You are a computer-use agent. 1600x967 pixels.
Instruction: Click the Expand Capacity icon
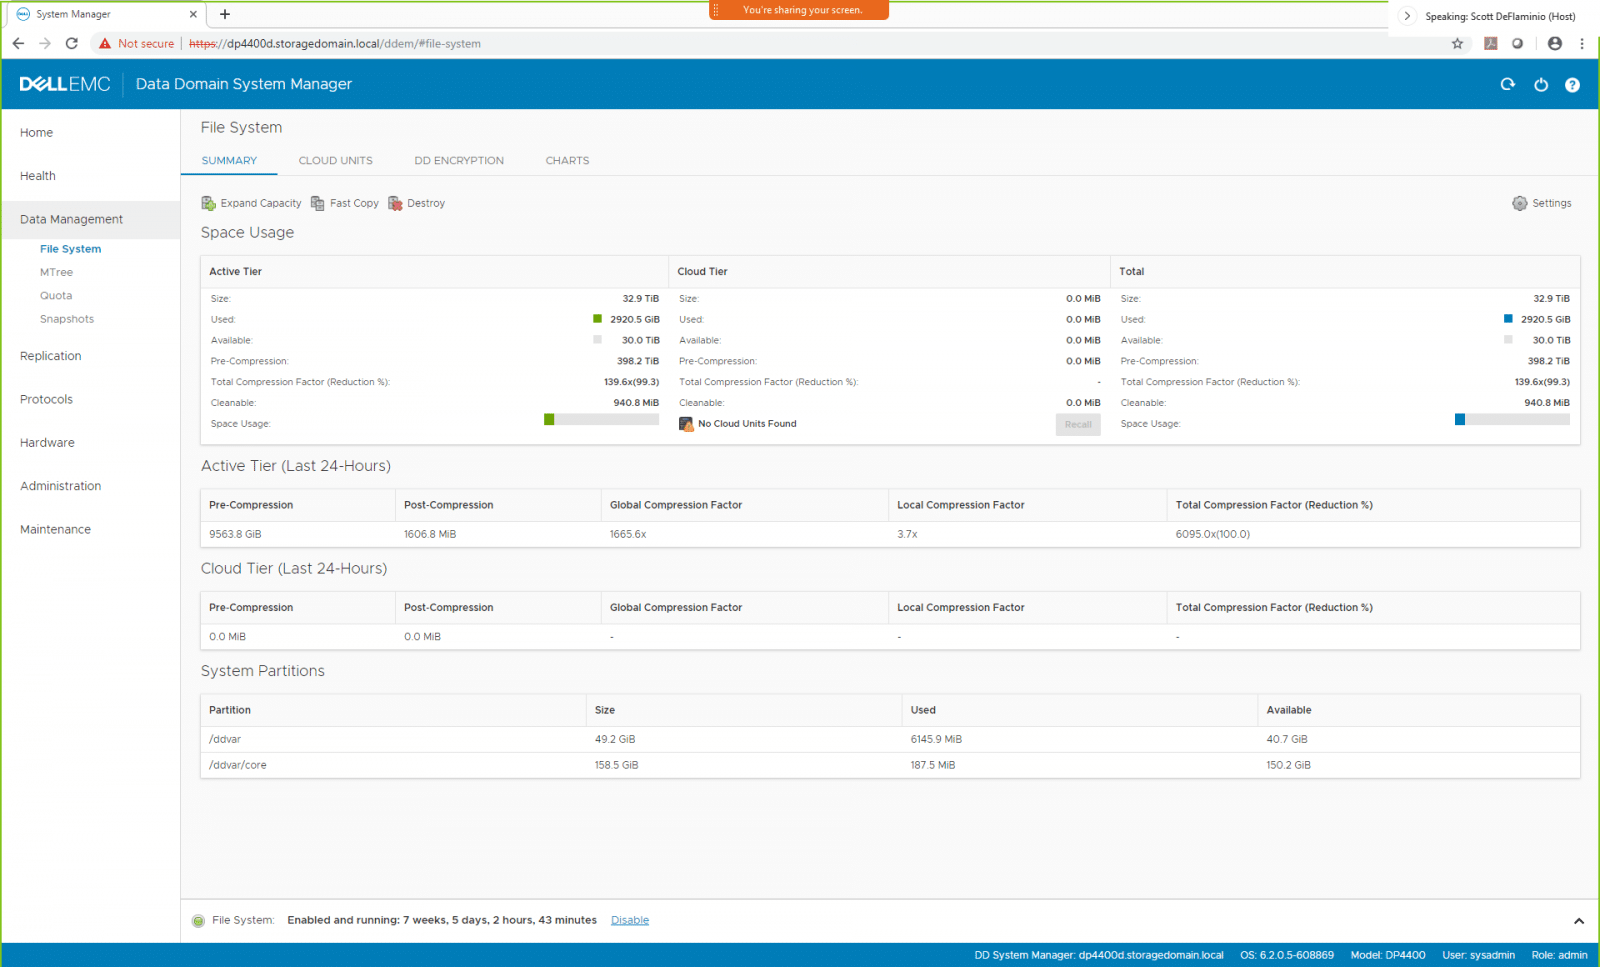(x=208, y=203)
